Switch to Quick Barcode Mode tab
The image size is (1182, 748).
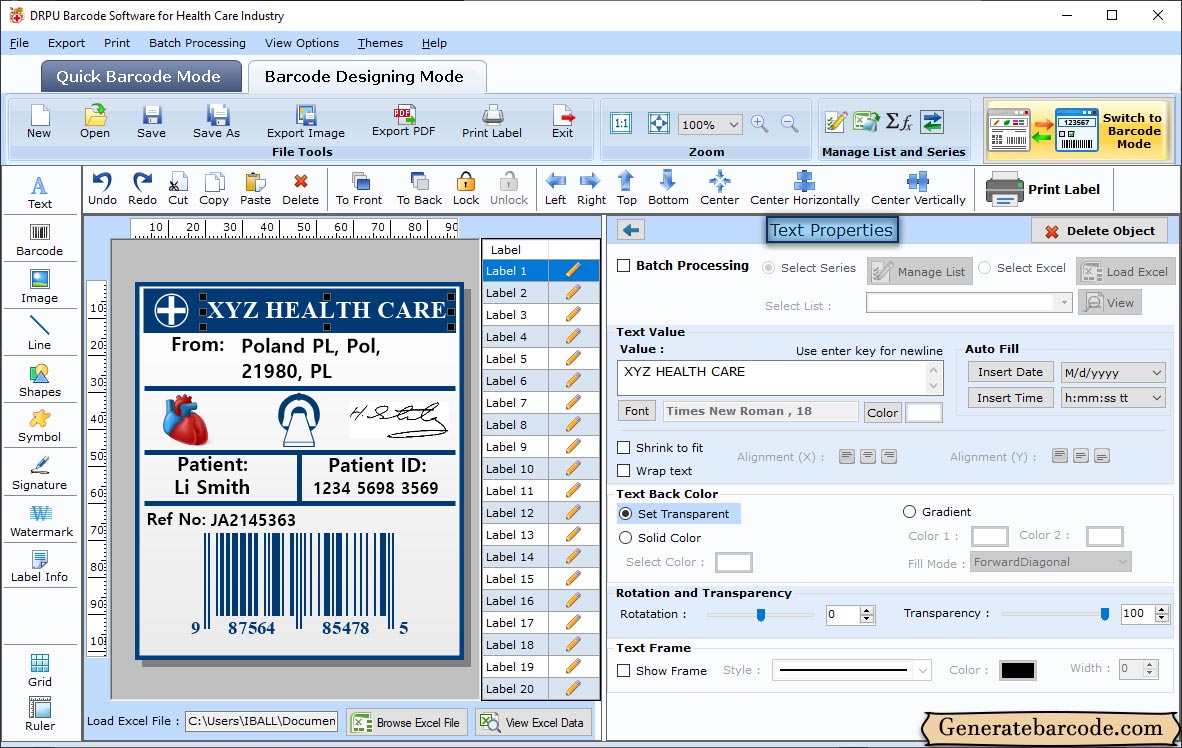tap(139, 76)
